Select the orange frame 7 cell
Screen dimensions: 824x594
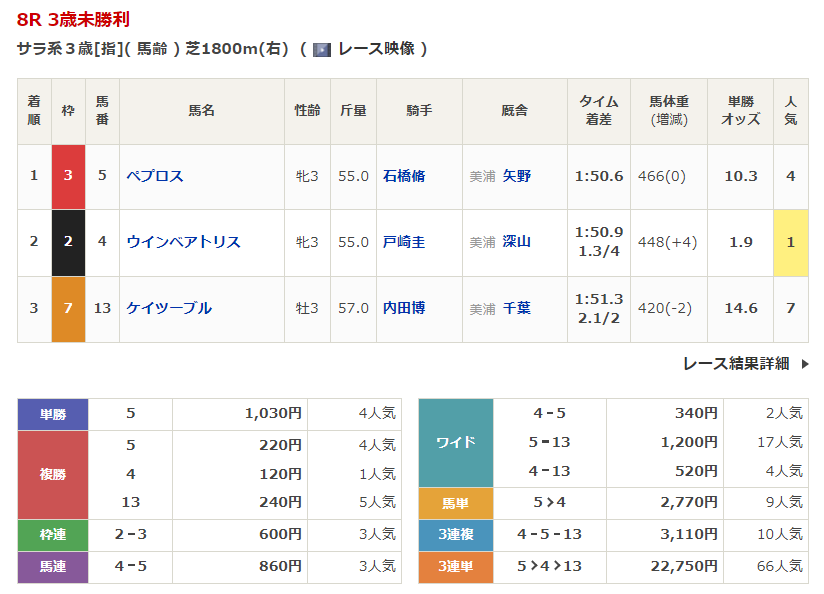coord(68,310)
